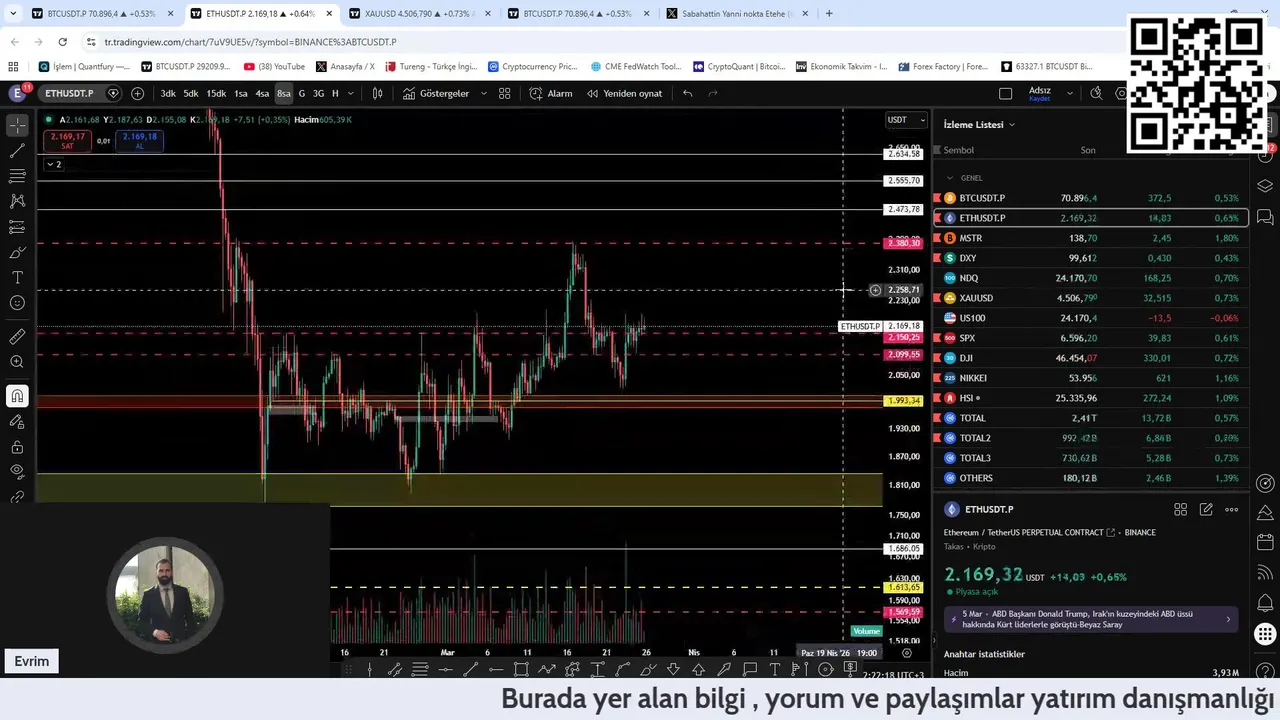Click the link drawings icon in left toolbar
The image size is (1280, 720).
tap(17, 496)
